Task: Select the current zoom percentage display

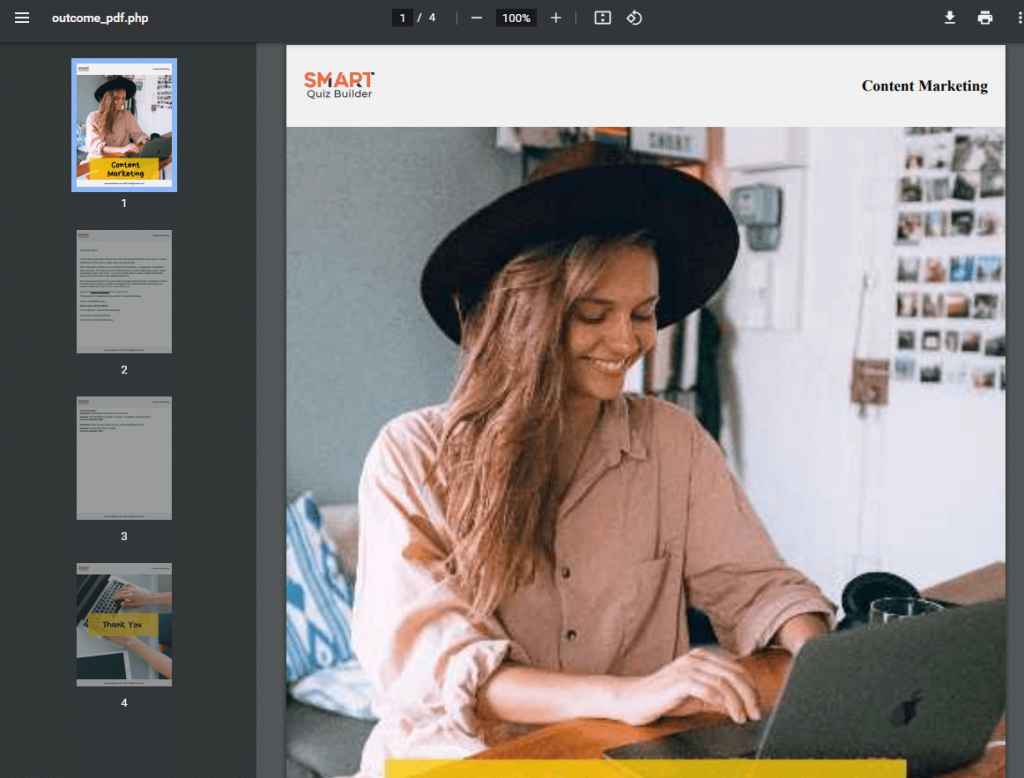Action: [x=515, y=17]
